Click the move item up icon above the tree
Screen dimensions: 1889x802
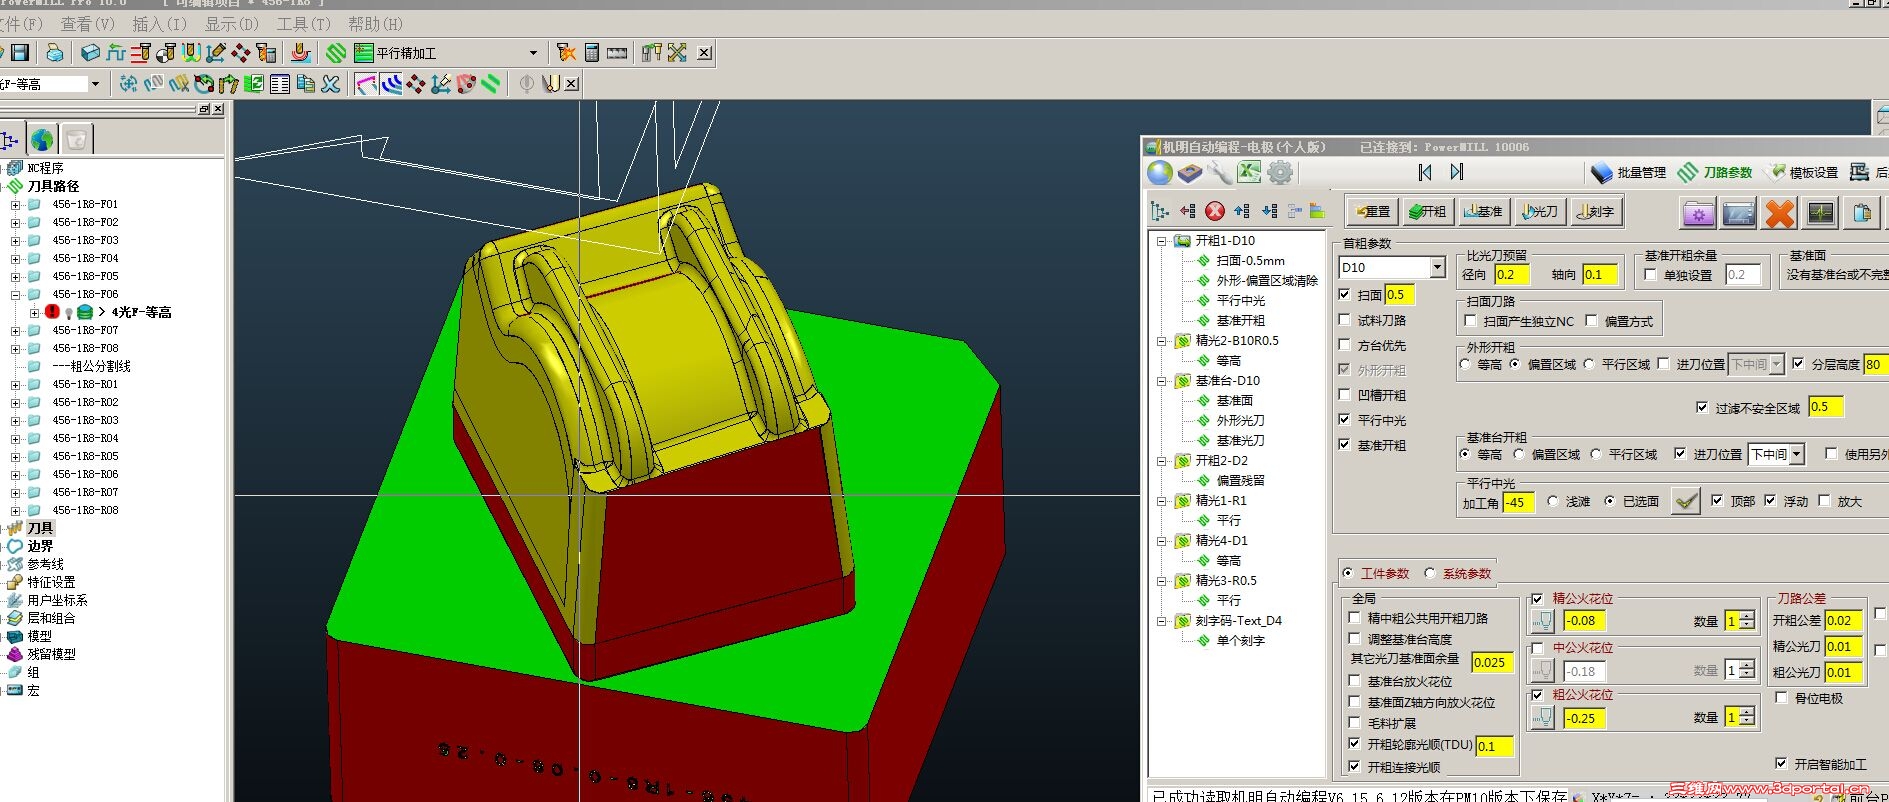pyautogui.click(x=1242, y=211)
